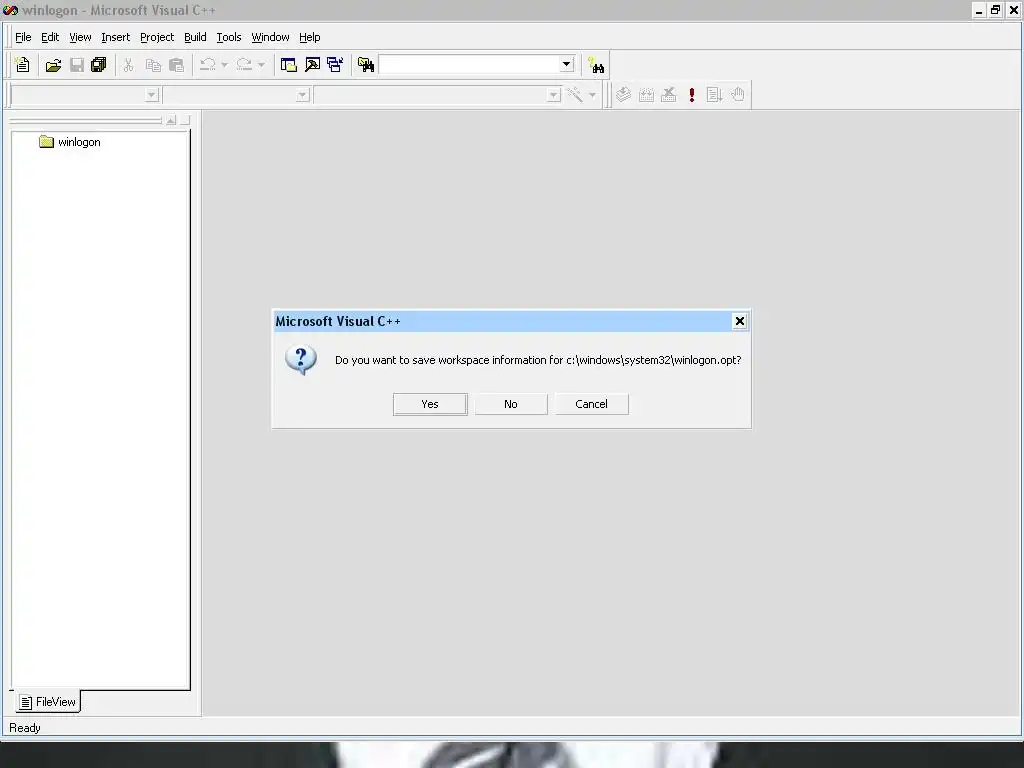
Task: Click the workspace pane hide button
Action: click(x=185, y=120)
